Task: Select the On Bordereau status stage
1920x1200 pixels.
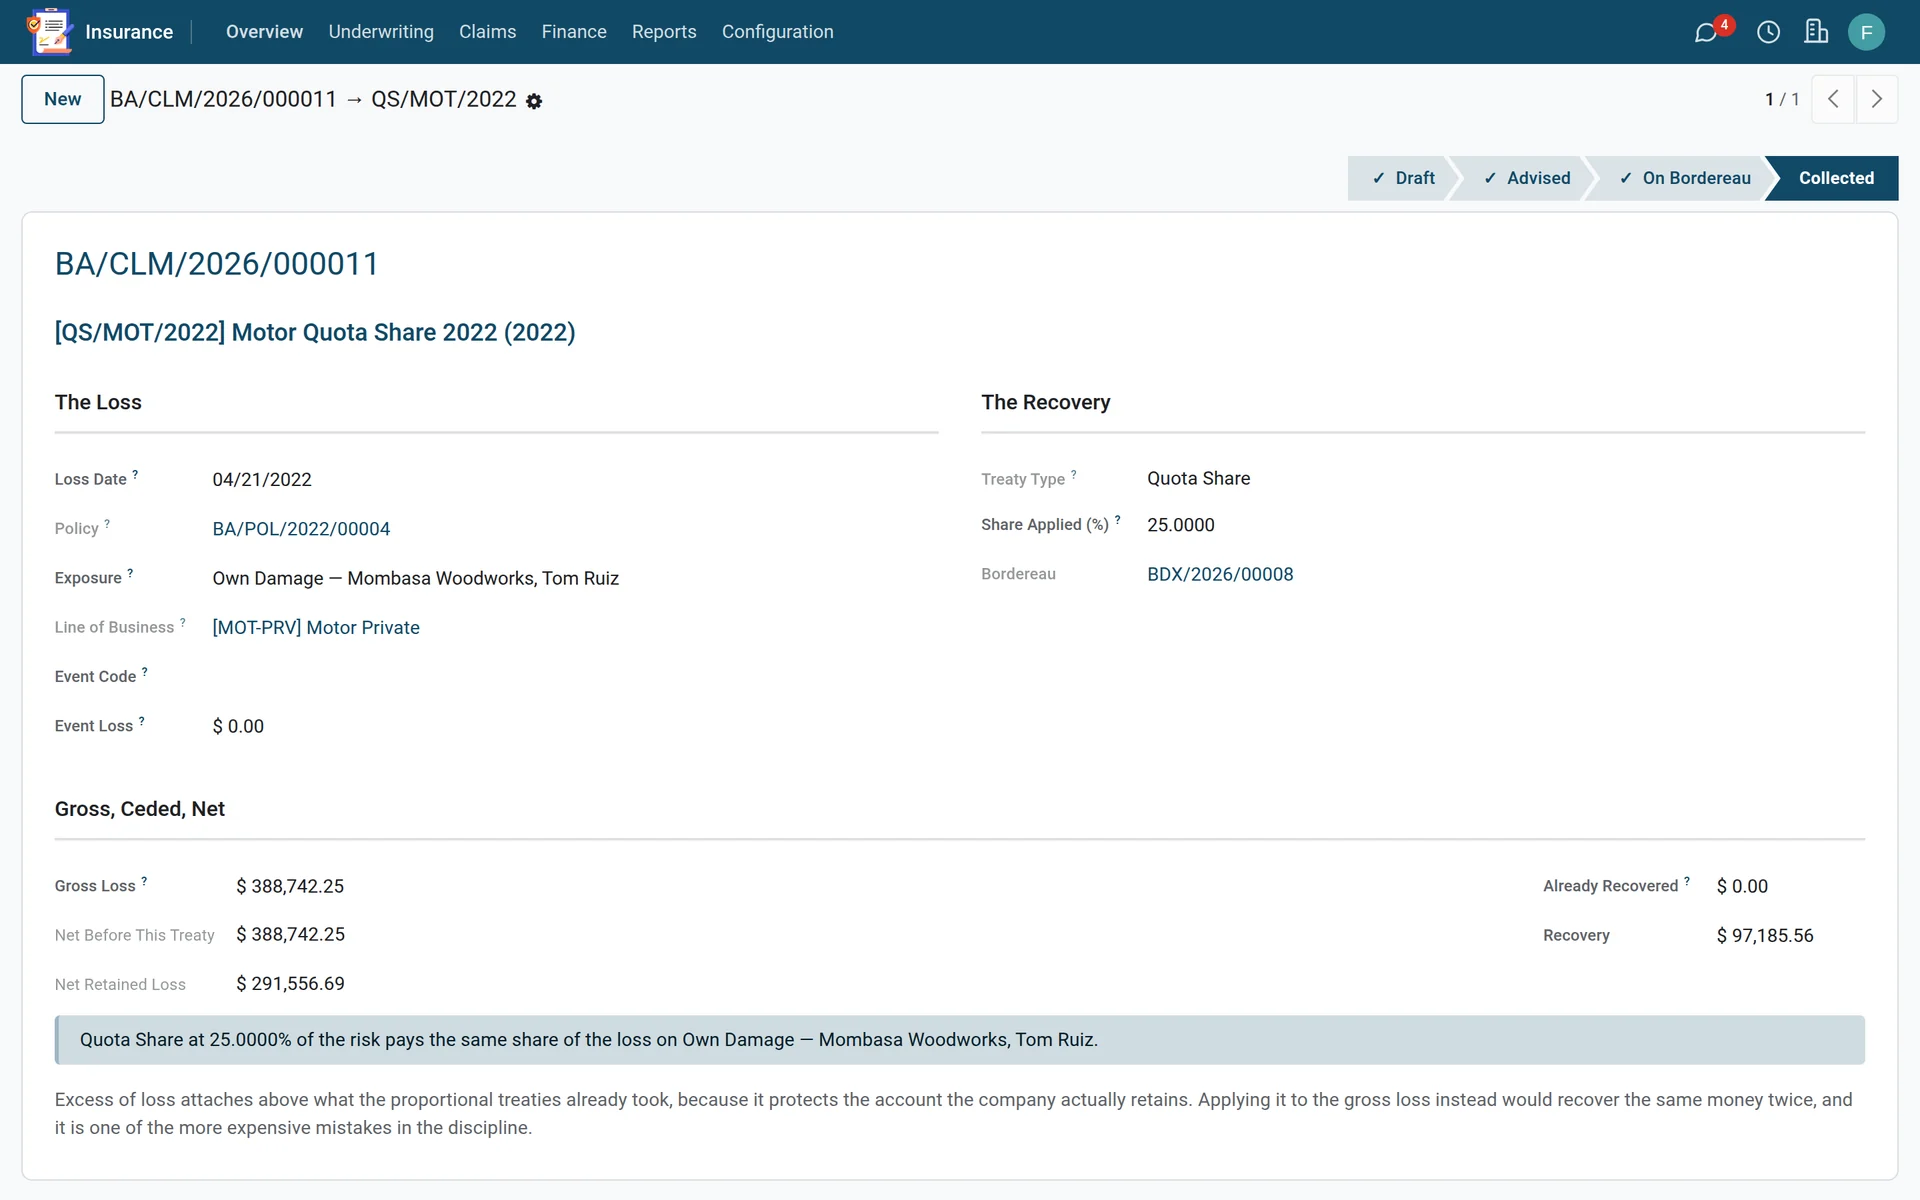Action: tap(1685, 178)
